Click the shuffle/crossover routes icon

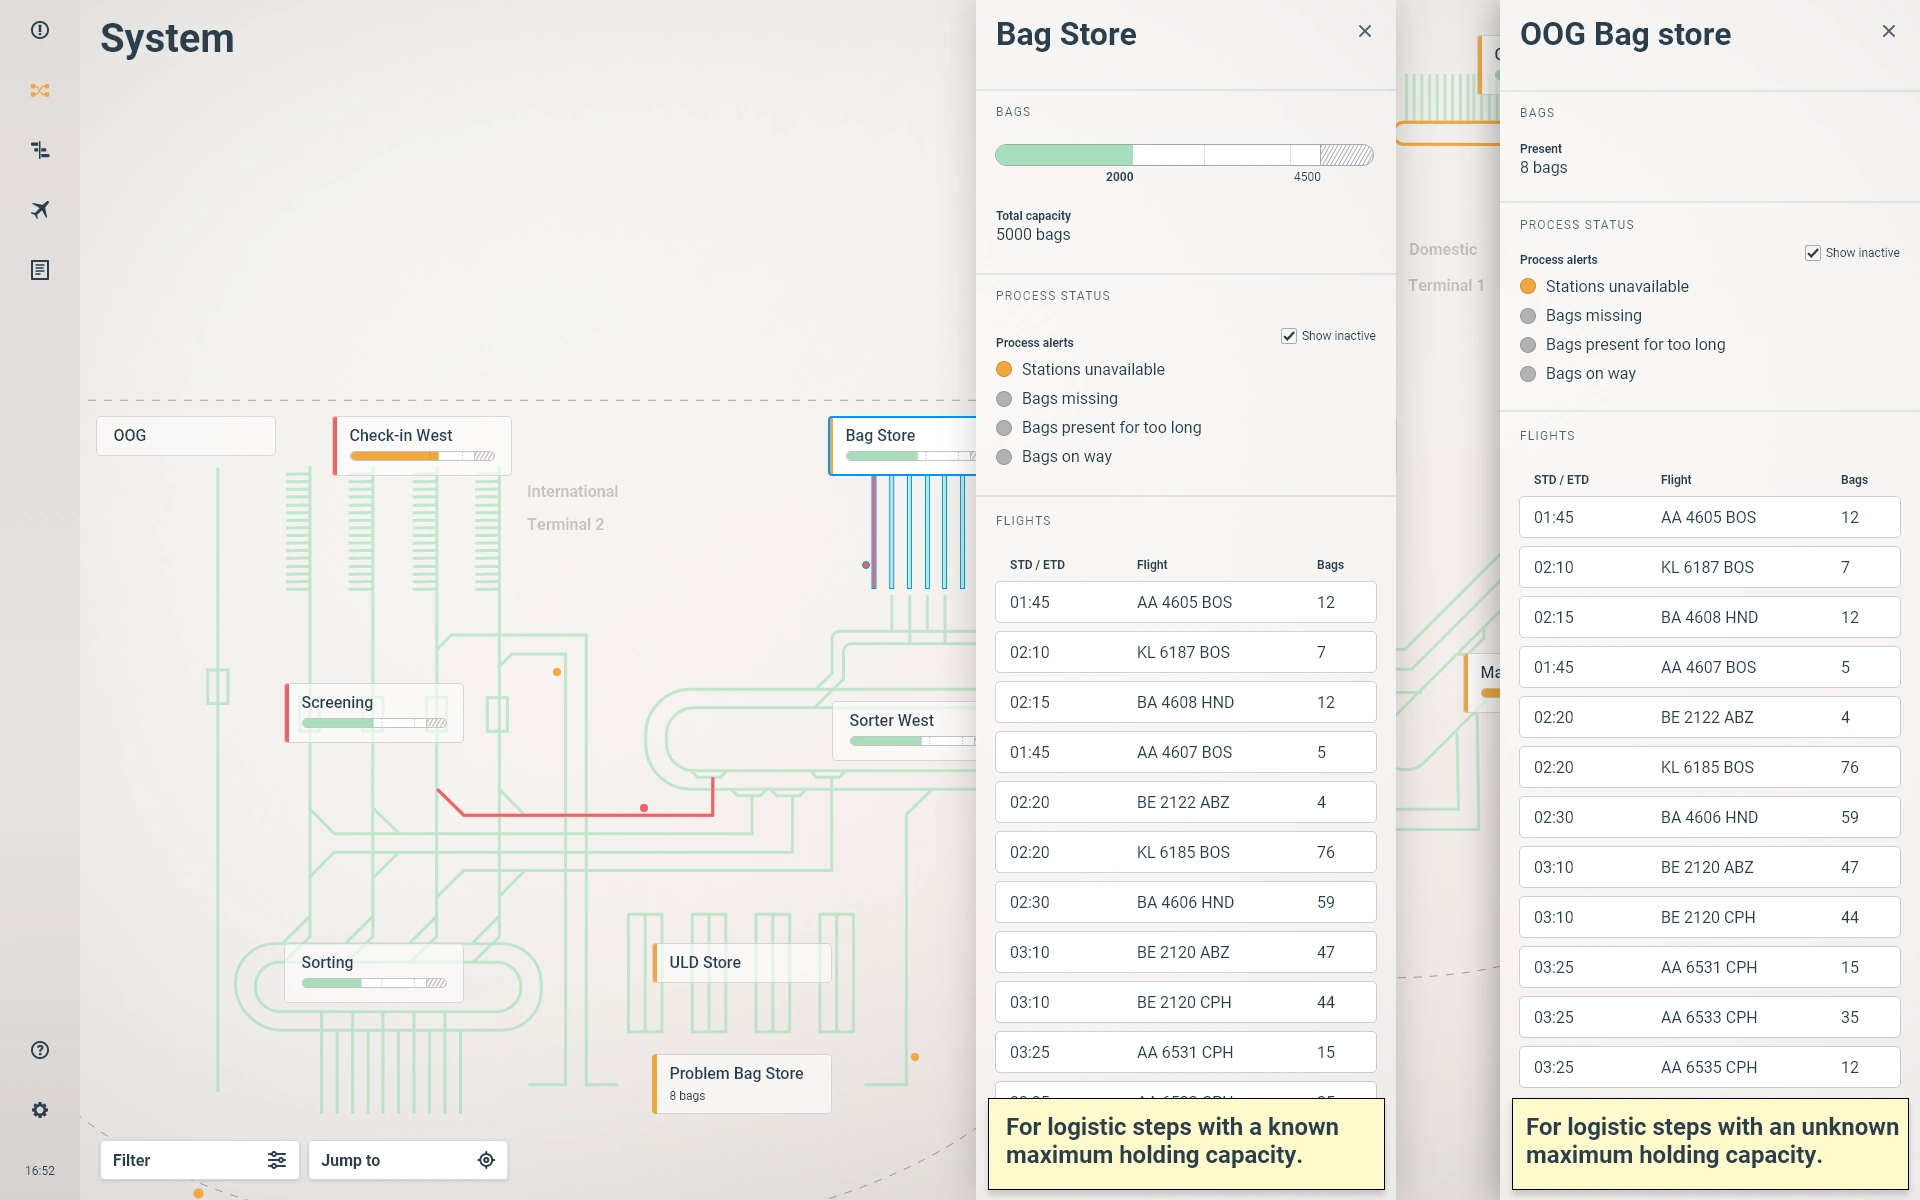39,90
